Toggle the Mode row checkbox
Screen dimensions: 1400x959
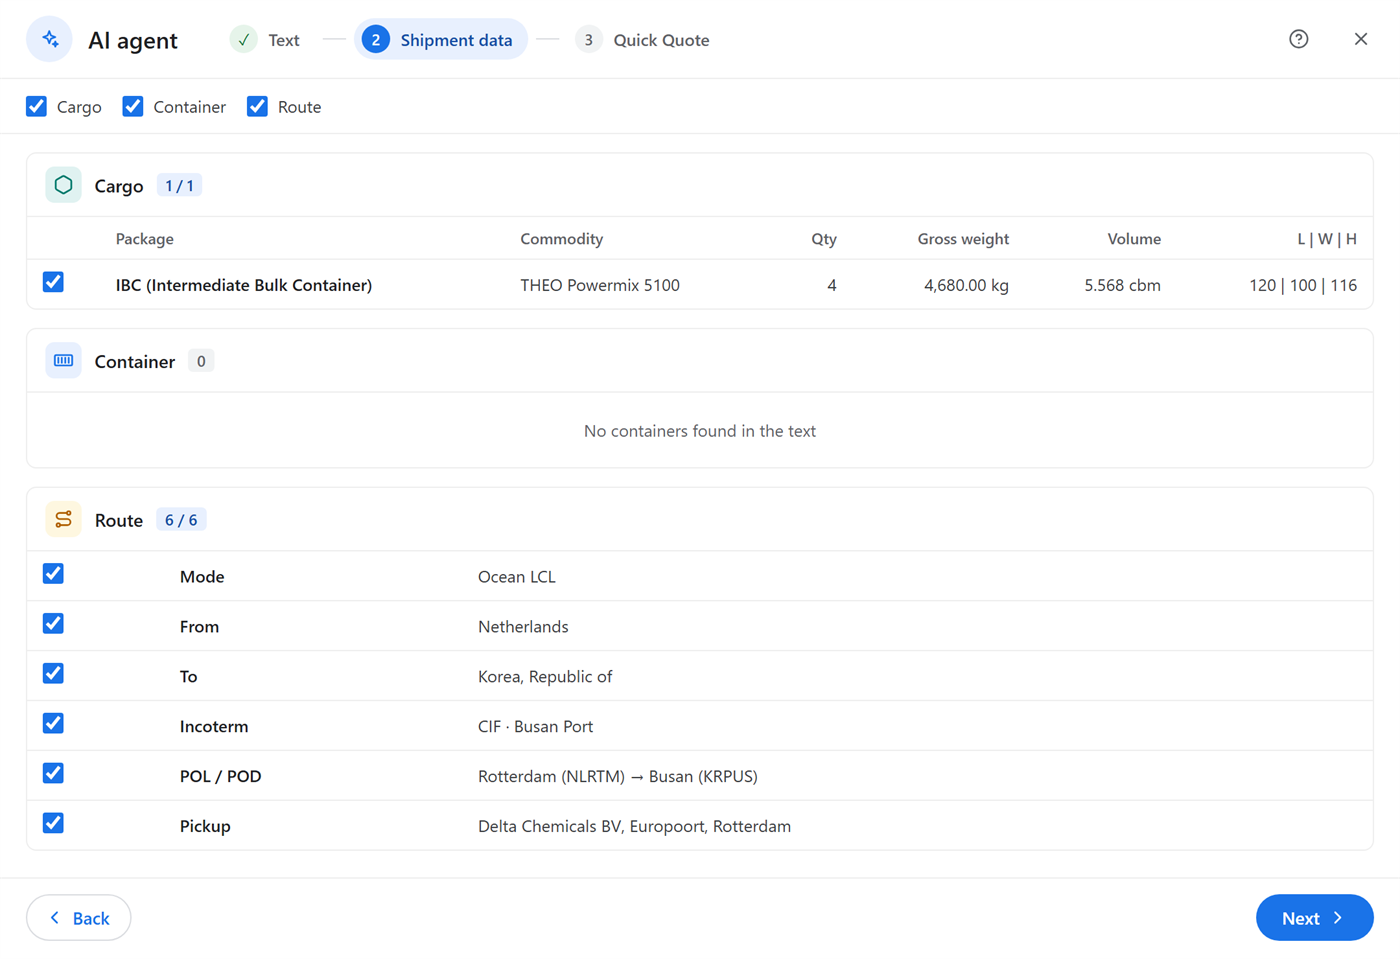click(53, 574)
